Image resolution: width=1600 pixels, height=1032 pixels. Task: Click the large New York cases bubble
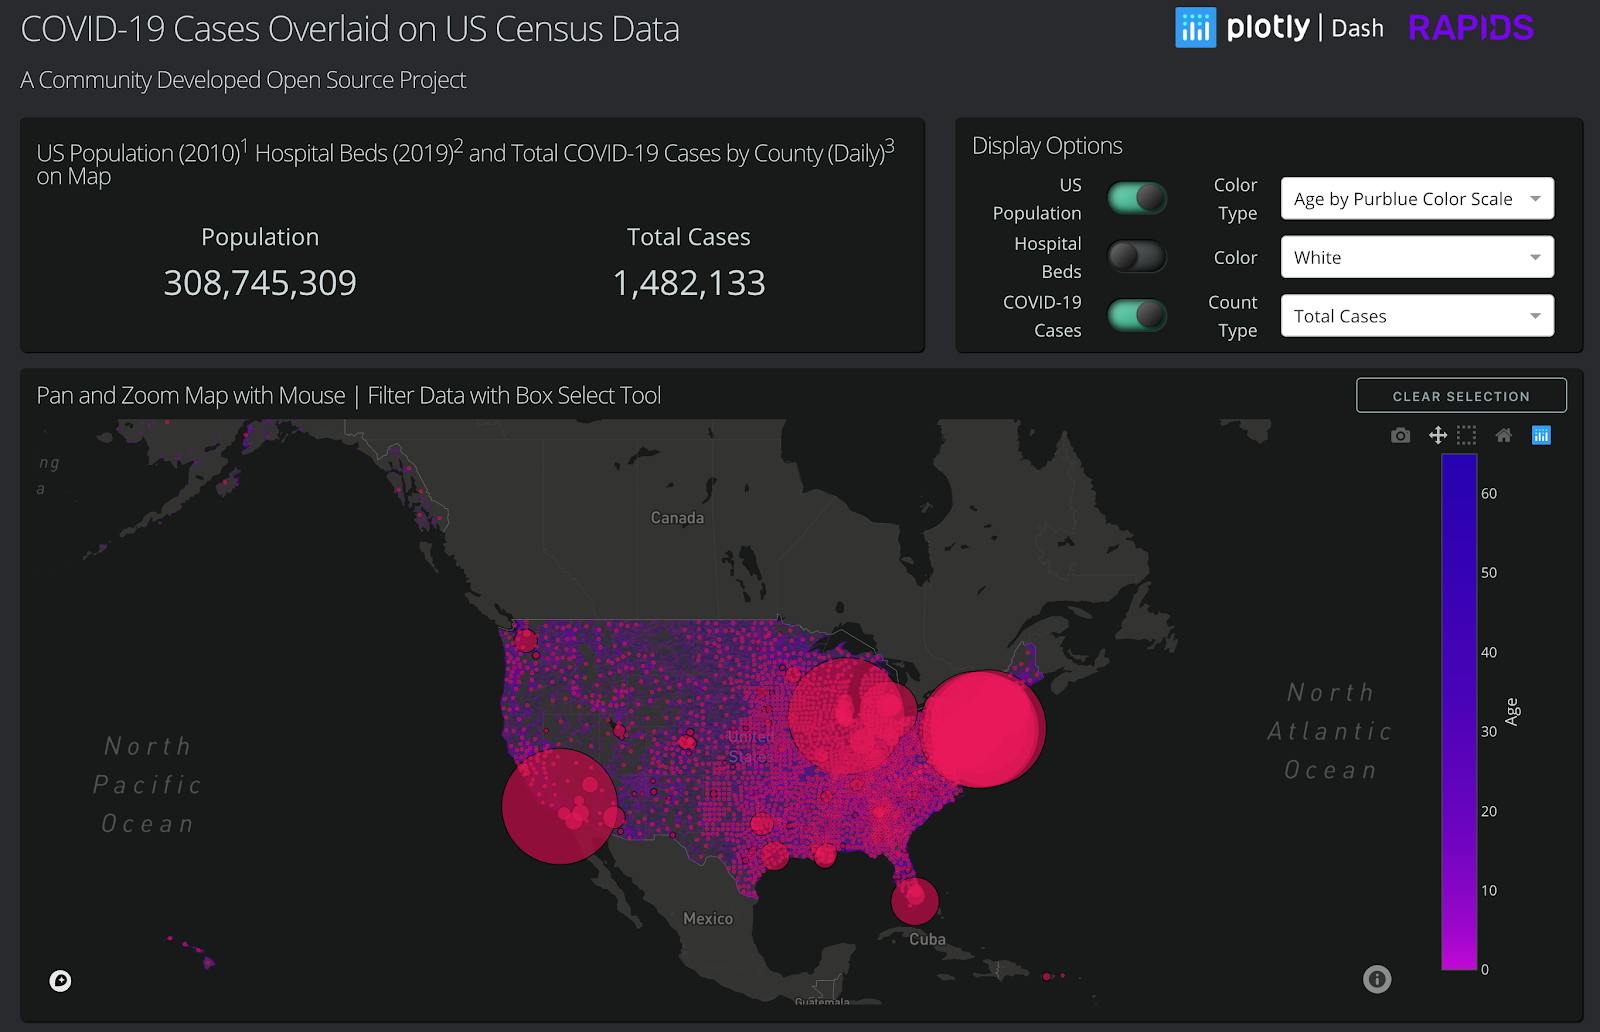[982, 729]
